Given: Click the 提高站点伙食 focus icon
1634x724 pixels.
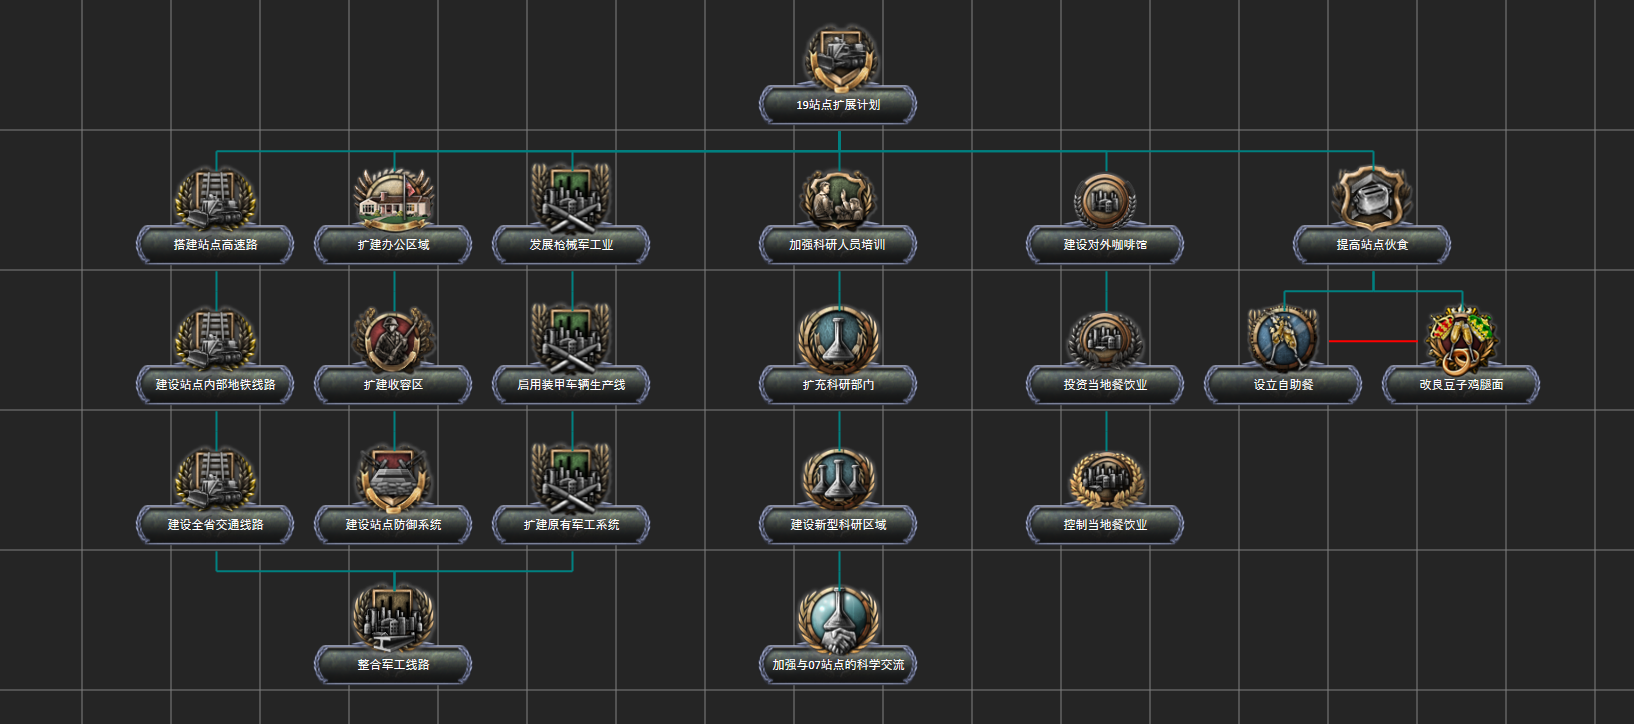Looking at the screenshot, I should click(x=1373, y=198).
